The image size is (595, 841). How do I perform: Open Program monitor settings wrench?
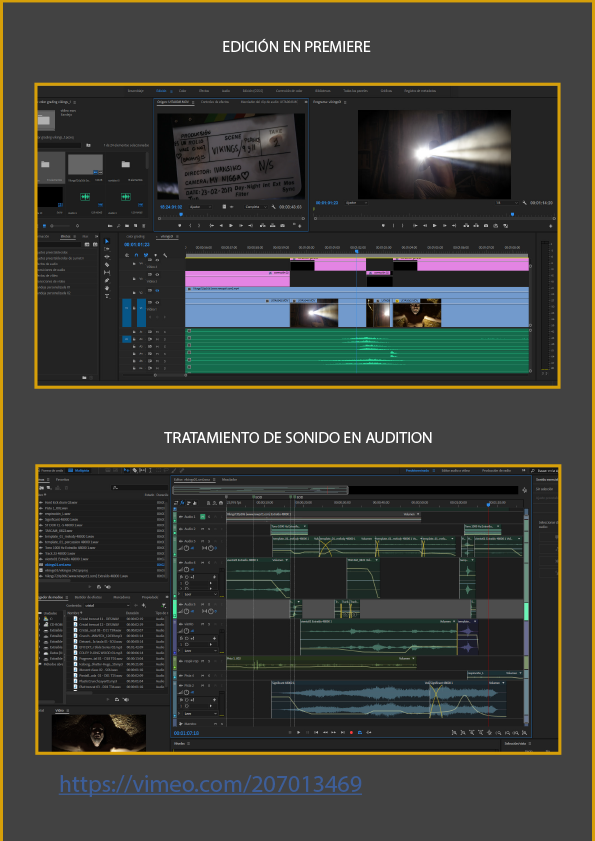click(525, 203)
